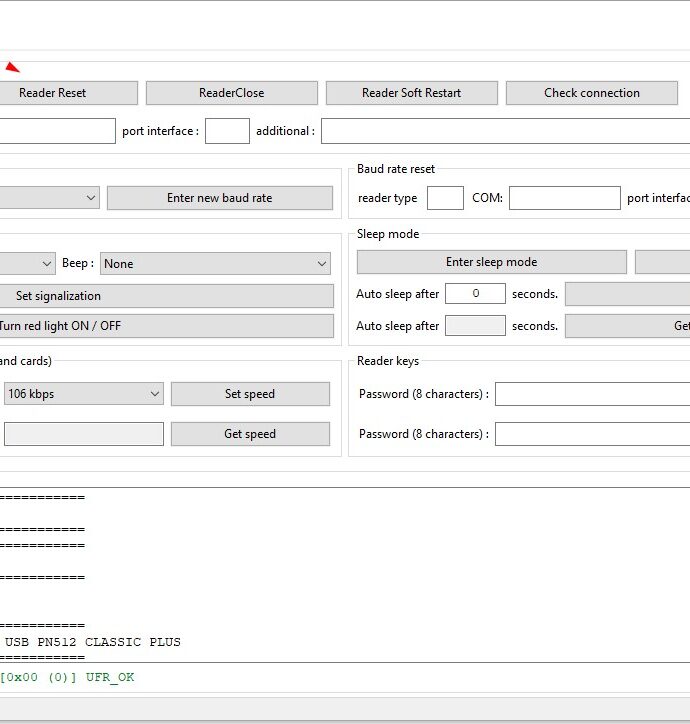The image size is (690, 724).
Task: Click the second, grayed Auto sleep after field
Action: (475, 326)
